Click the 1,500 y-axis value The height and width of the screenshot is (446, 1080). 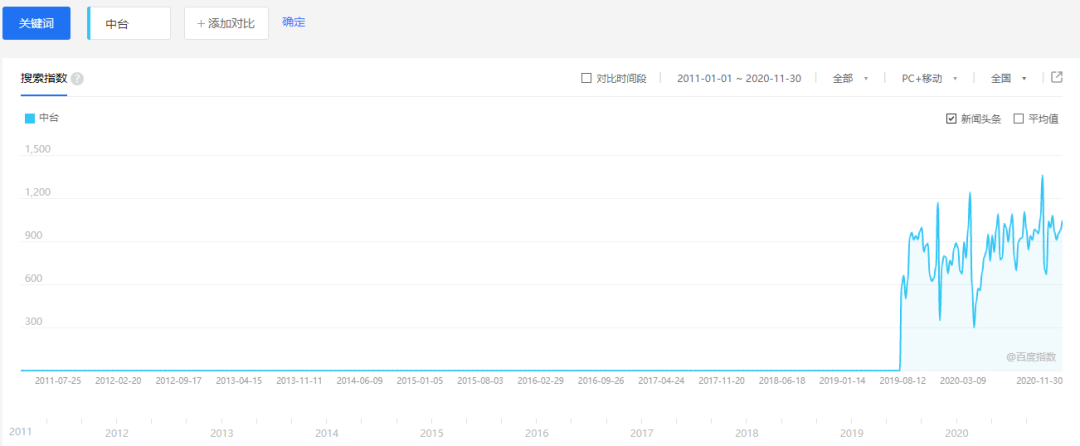coord(38,149)
